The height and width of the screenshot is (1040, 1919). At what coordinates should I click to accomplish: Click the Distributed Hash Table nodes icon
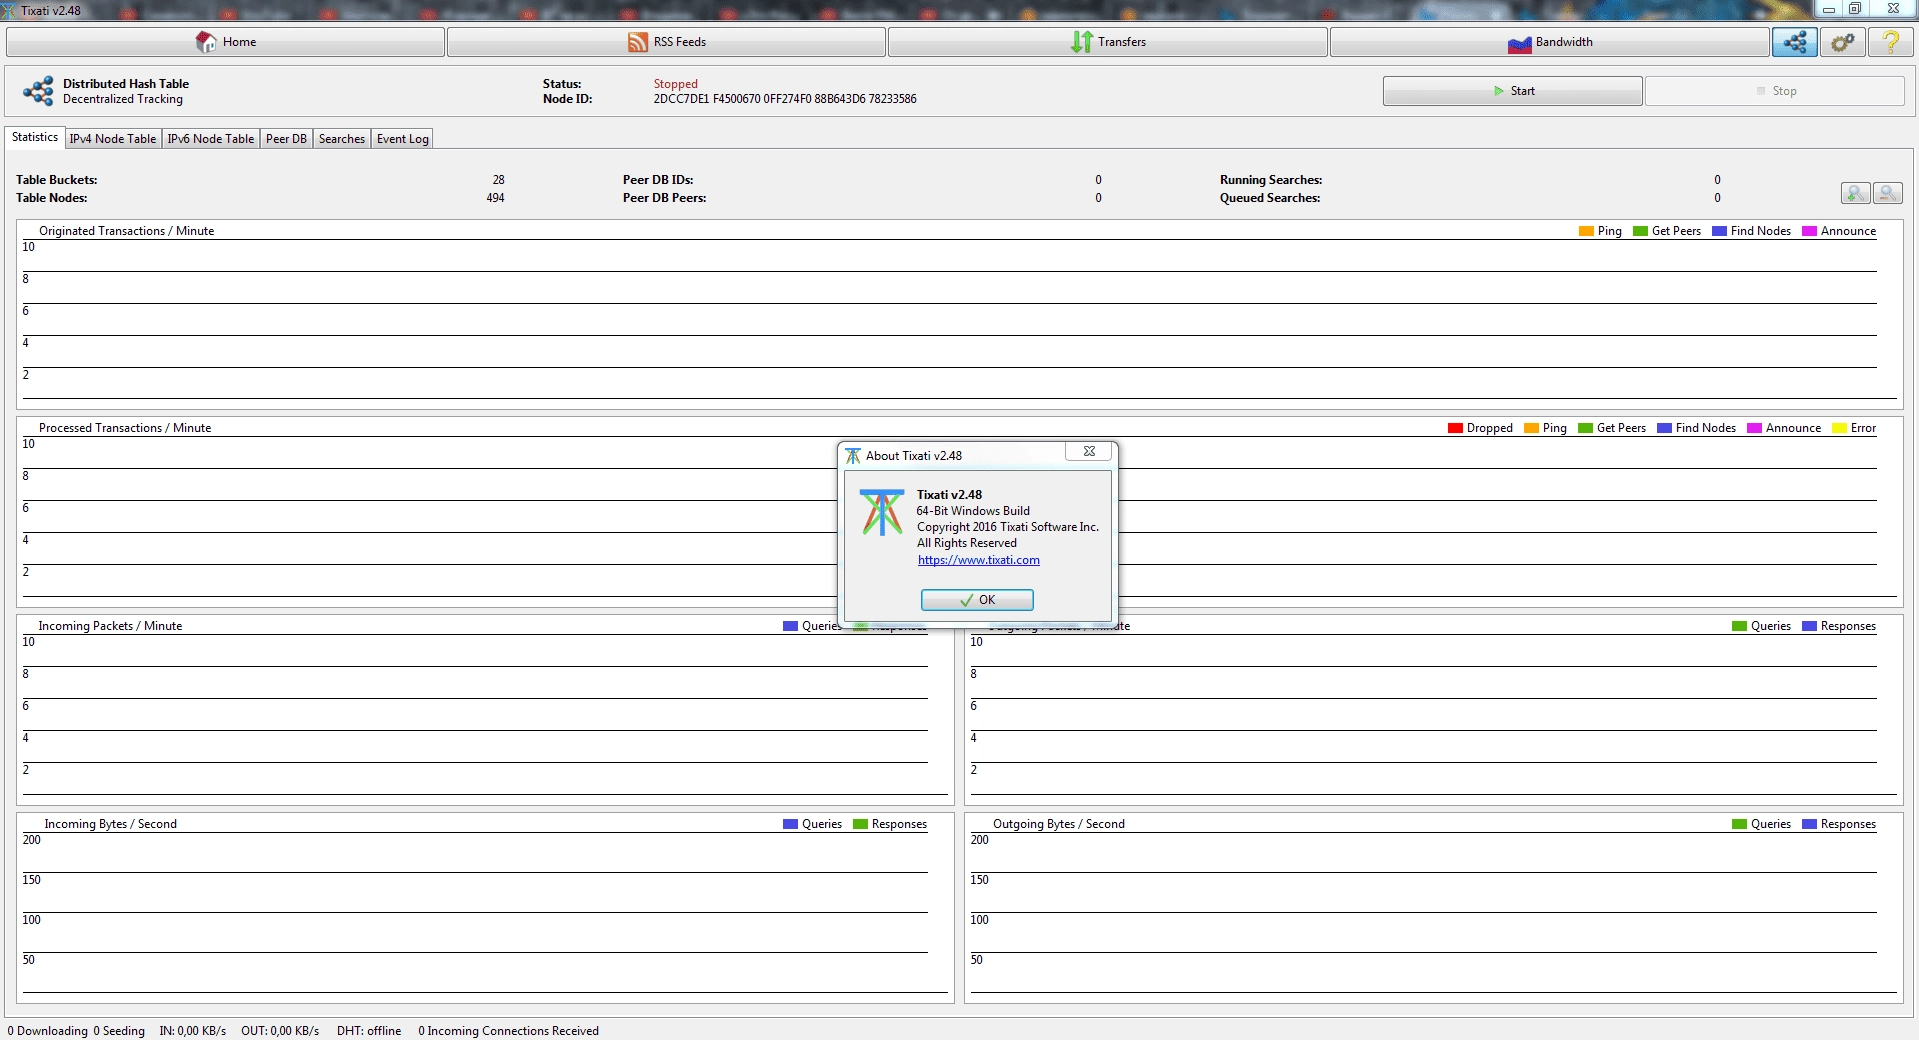[38, 91]
